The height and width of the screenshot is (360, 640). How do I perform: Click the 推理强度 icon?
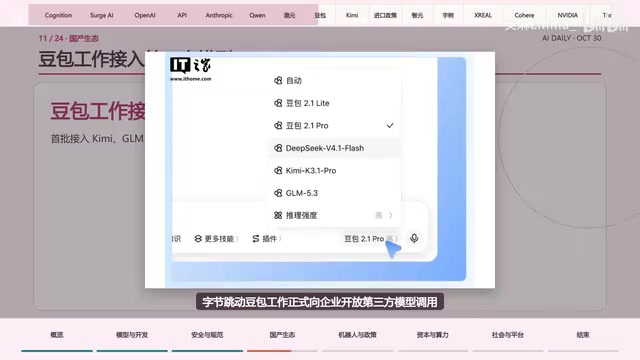pos(278,215)
